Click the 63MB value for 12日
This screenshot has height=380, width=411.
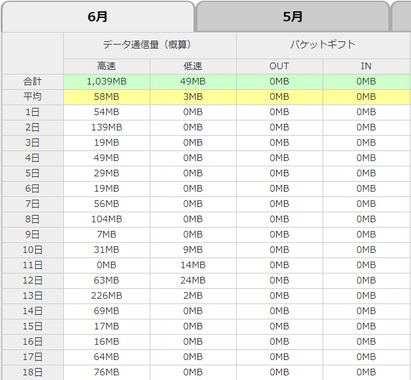pos(107,281)
